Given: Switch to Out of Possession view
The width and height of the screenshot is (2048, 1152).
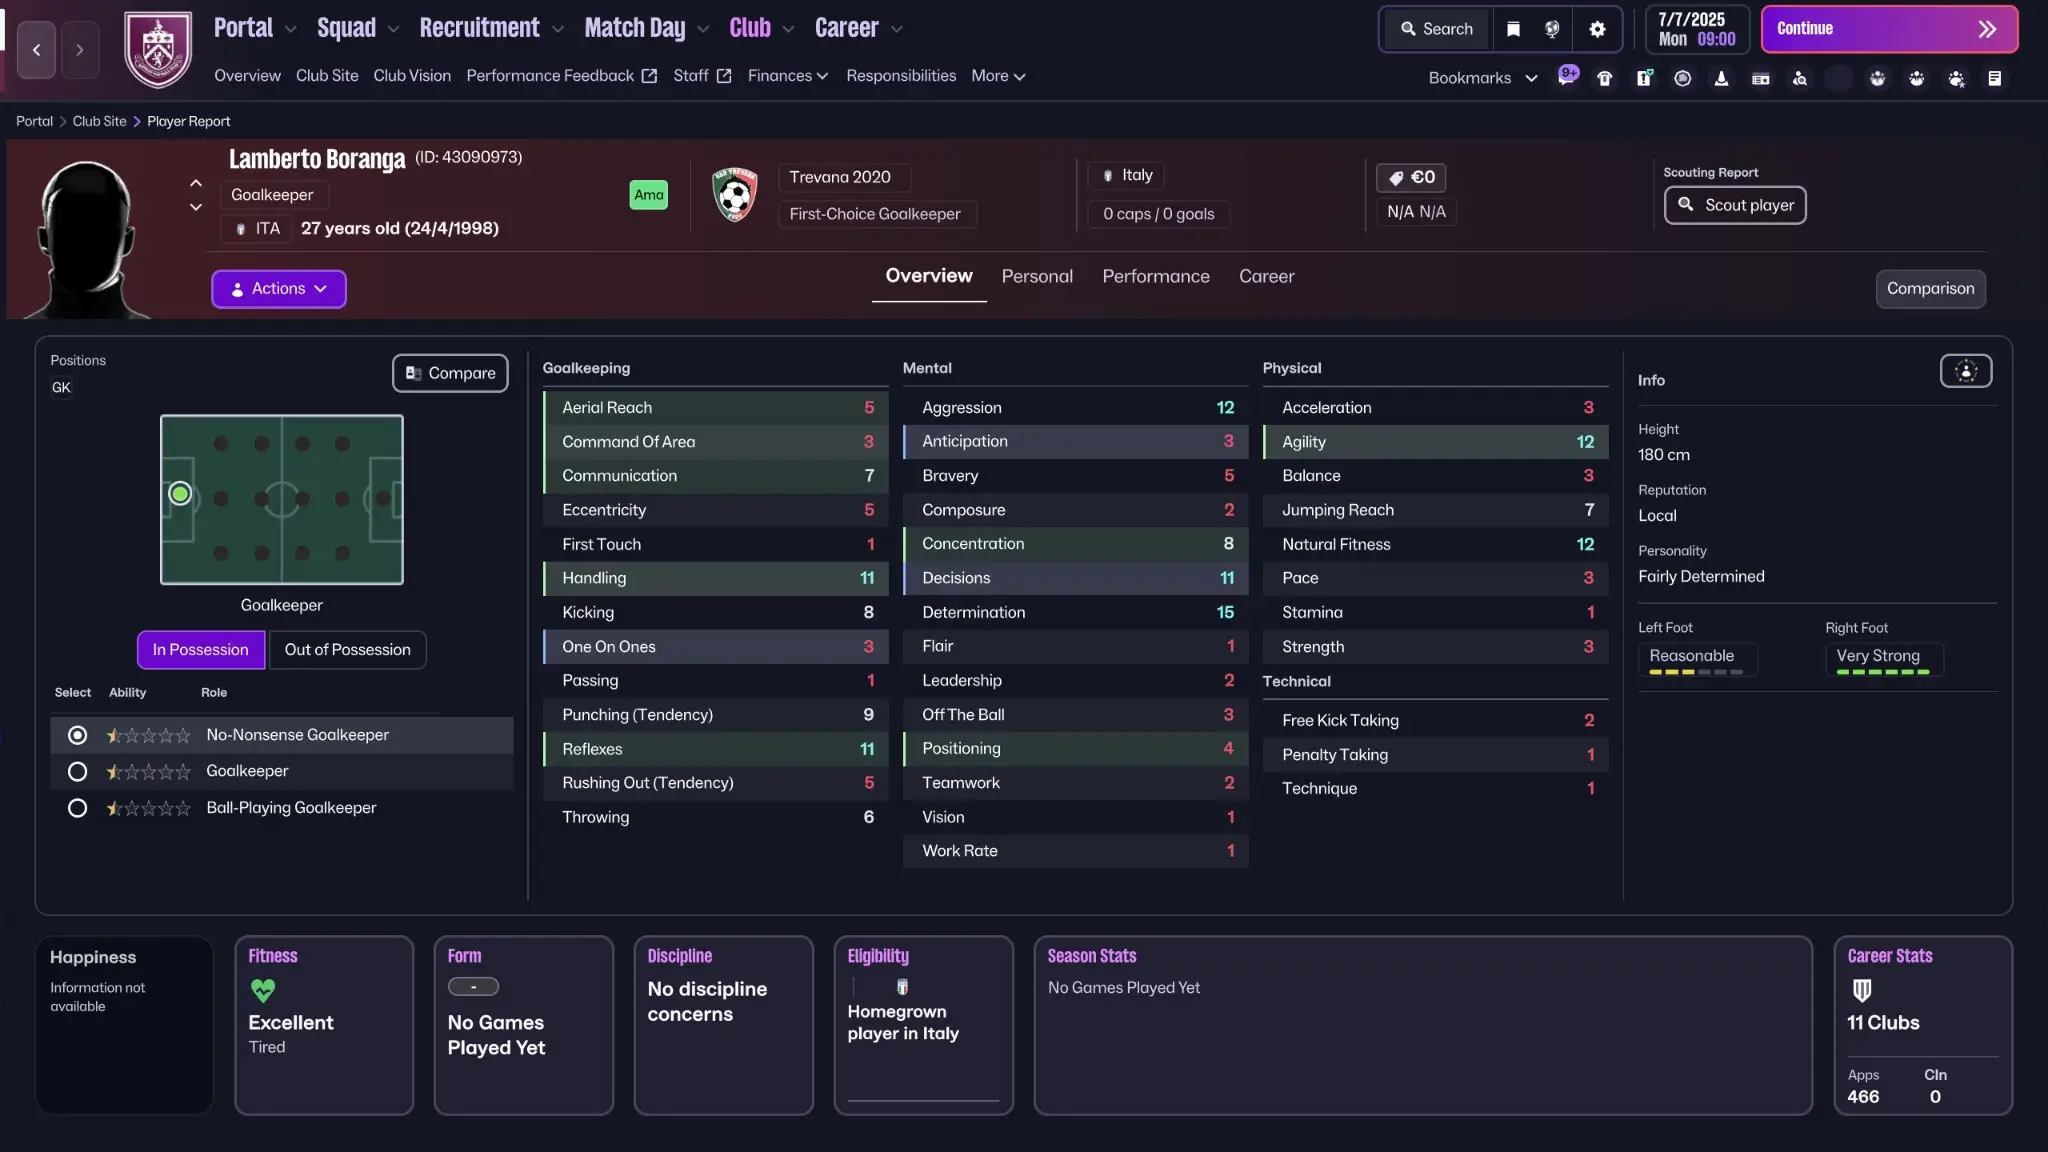Looking at the screenshot, I should pos(347,650).
